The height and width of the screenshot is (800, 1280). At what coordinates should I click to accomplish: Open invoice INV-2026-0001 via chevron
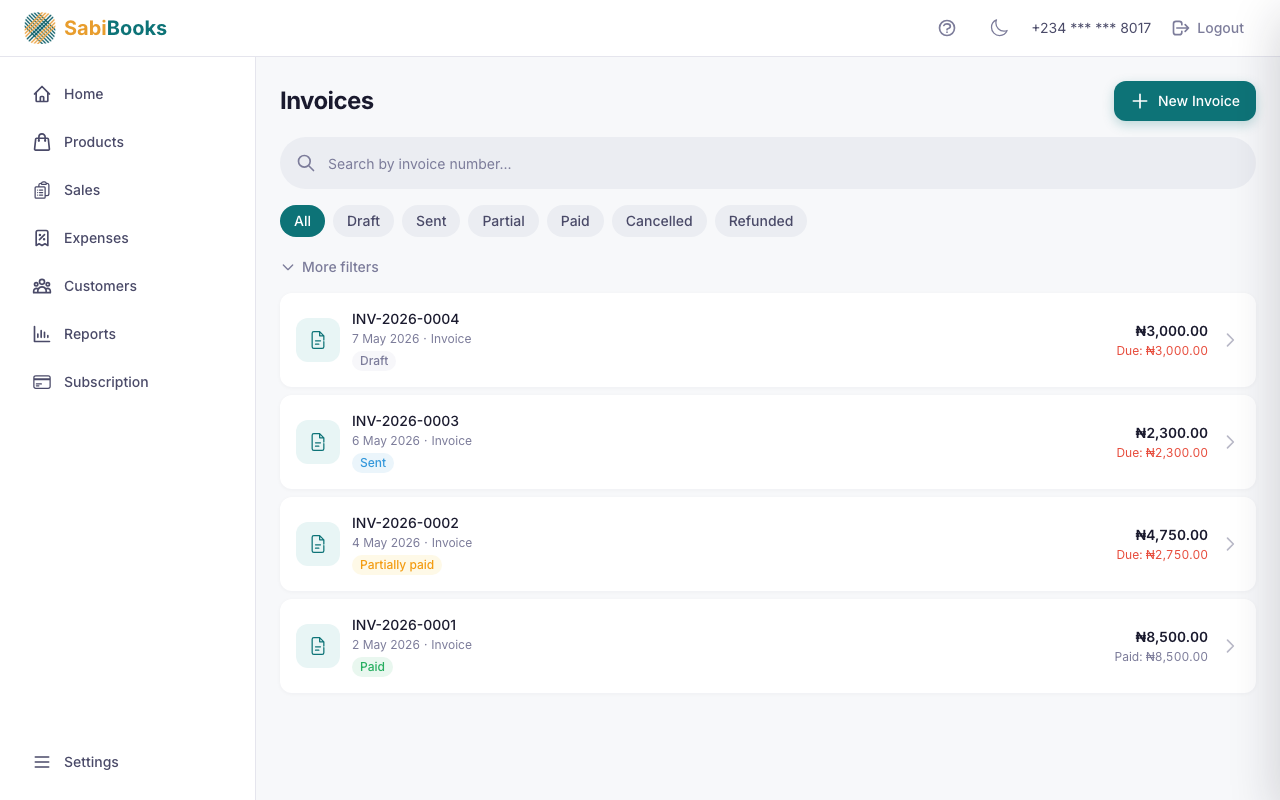point(1230,646)
